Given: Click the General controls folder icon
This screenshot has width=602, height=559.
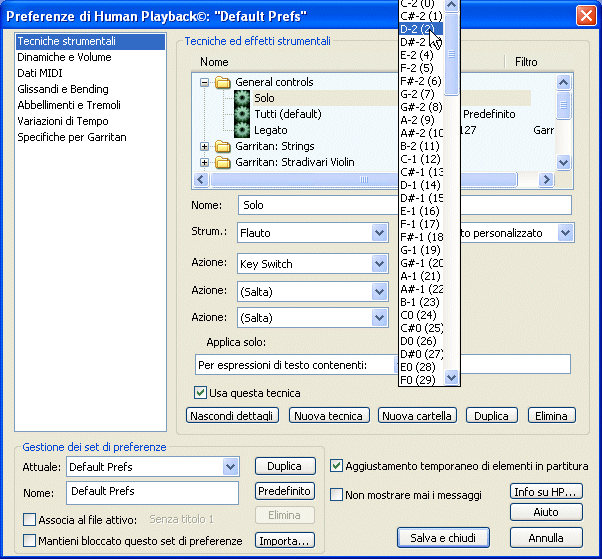Looking at the screenshot, I should [222, 82].
